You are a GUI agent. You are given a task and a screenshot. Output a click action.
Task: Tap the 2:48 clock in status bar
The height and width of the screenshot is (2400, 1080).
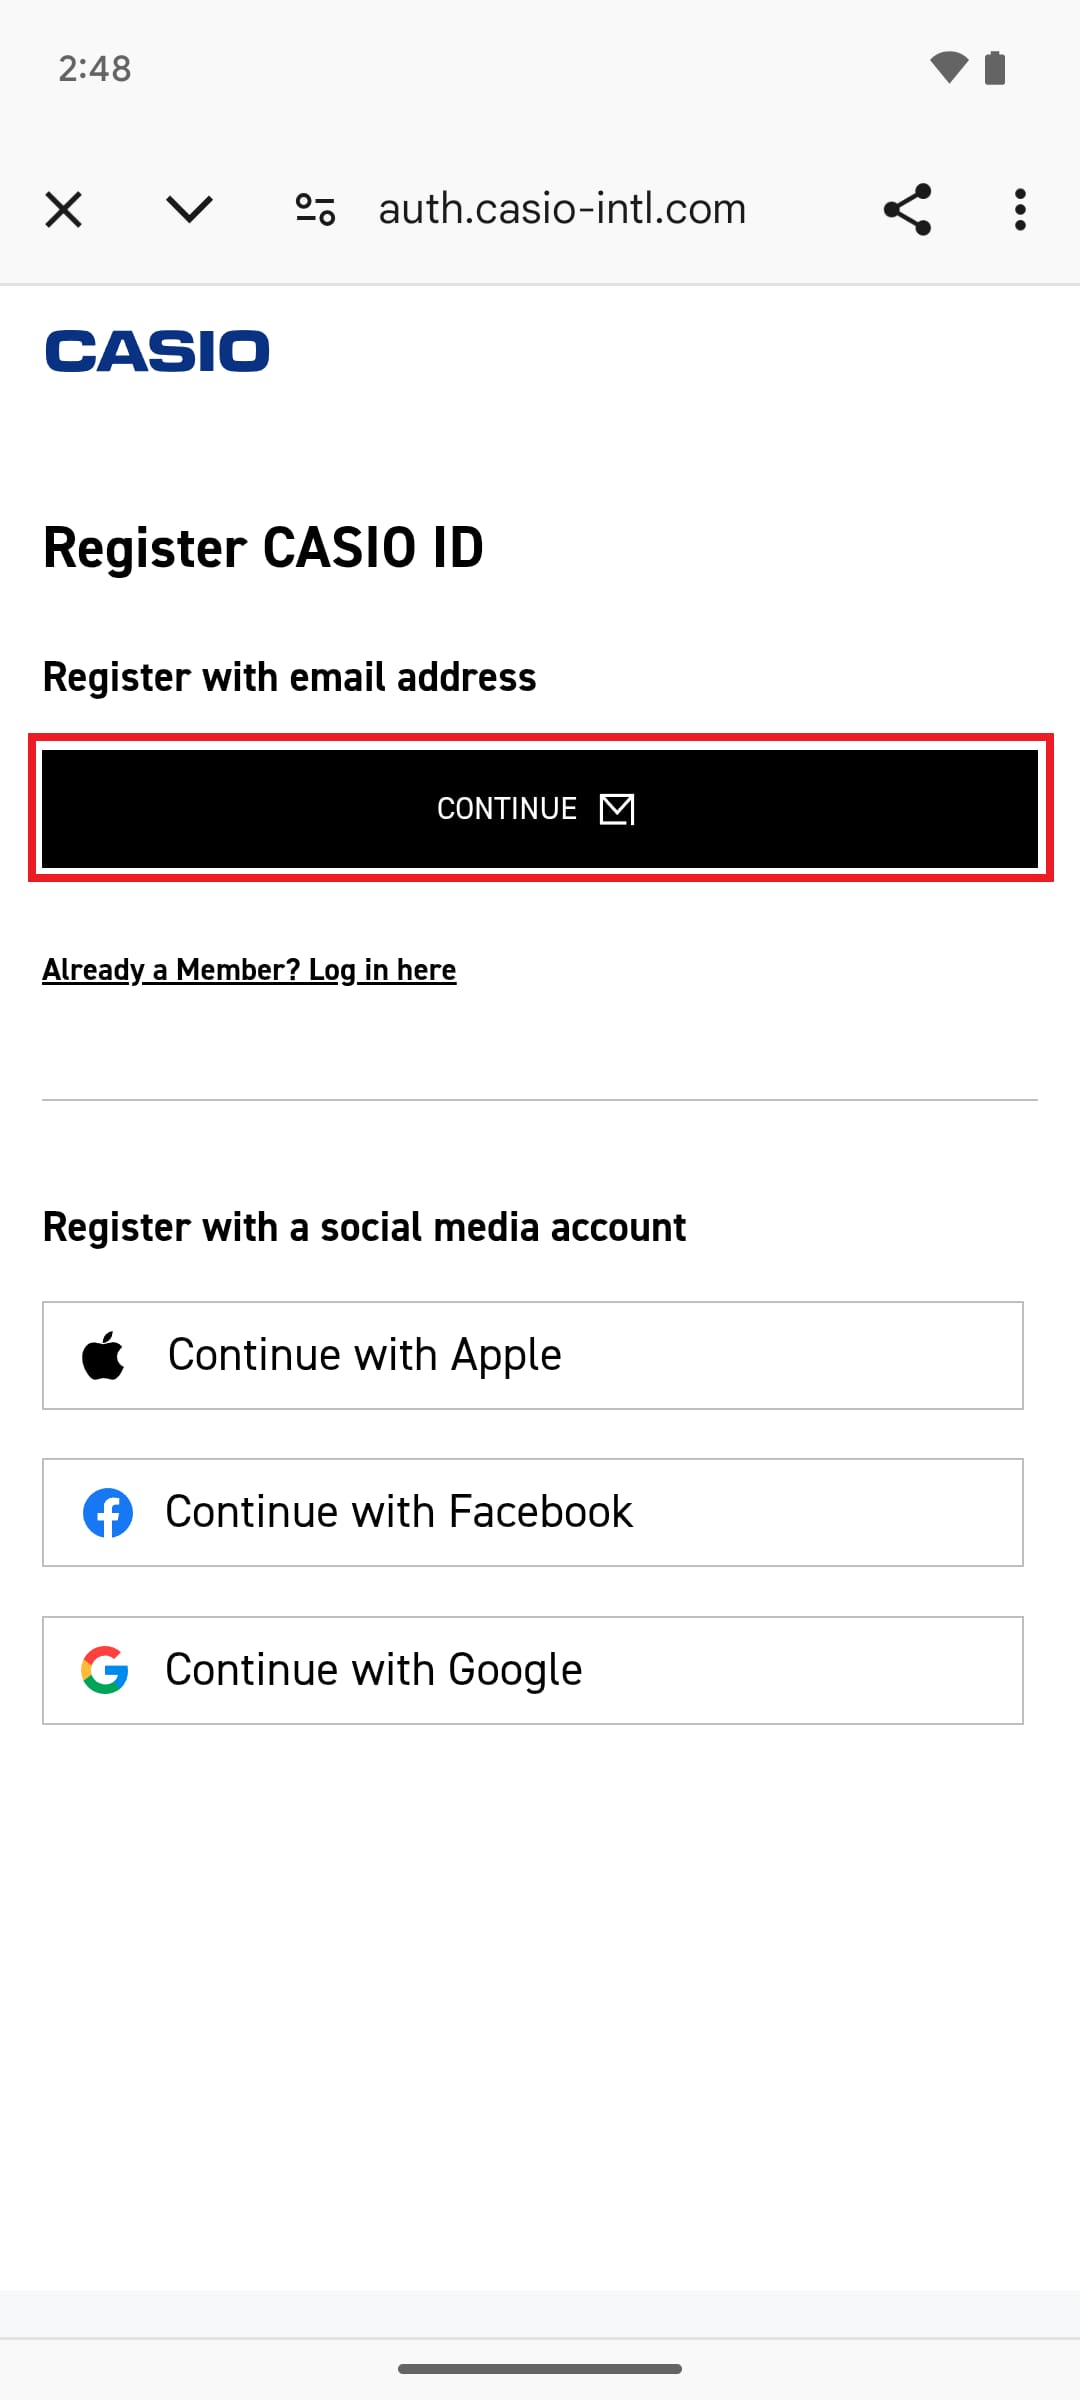95,69
